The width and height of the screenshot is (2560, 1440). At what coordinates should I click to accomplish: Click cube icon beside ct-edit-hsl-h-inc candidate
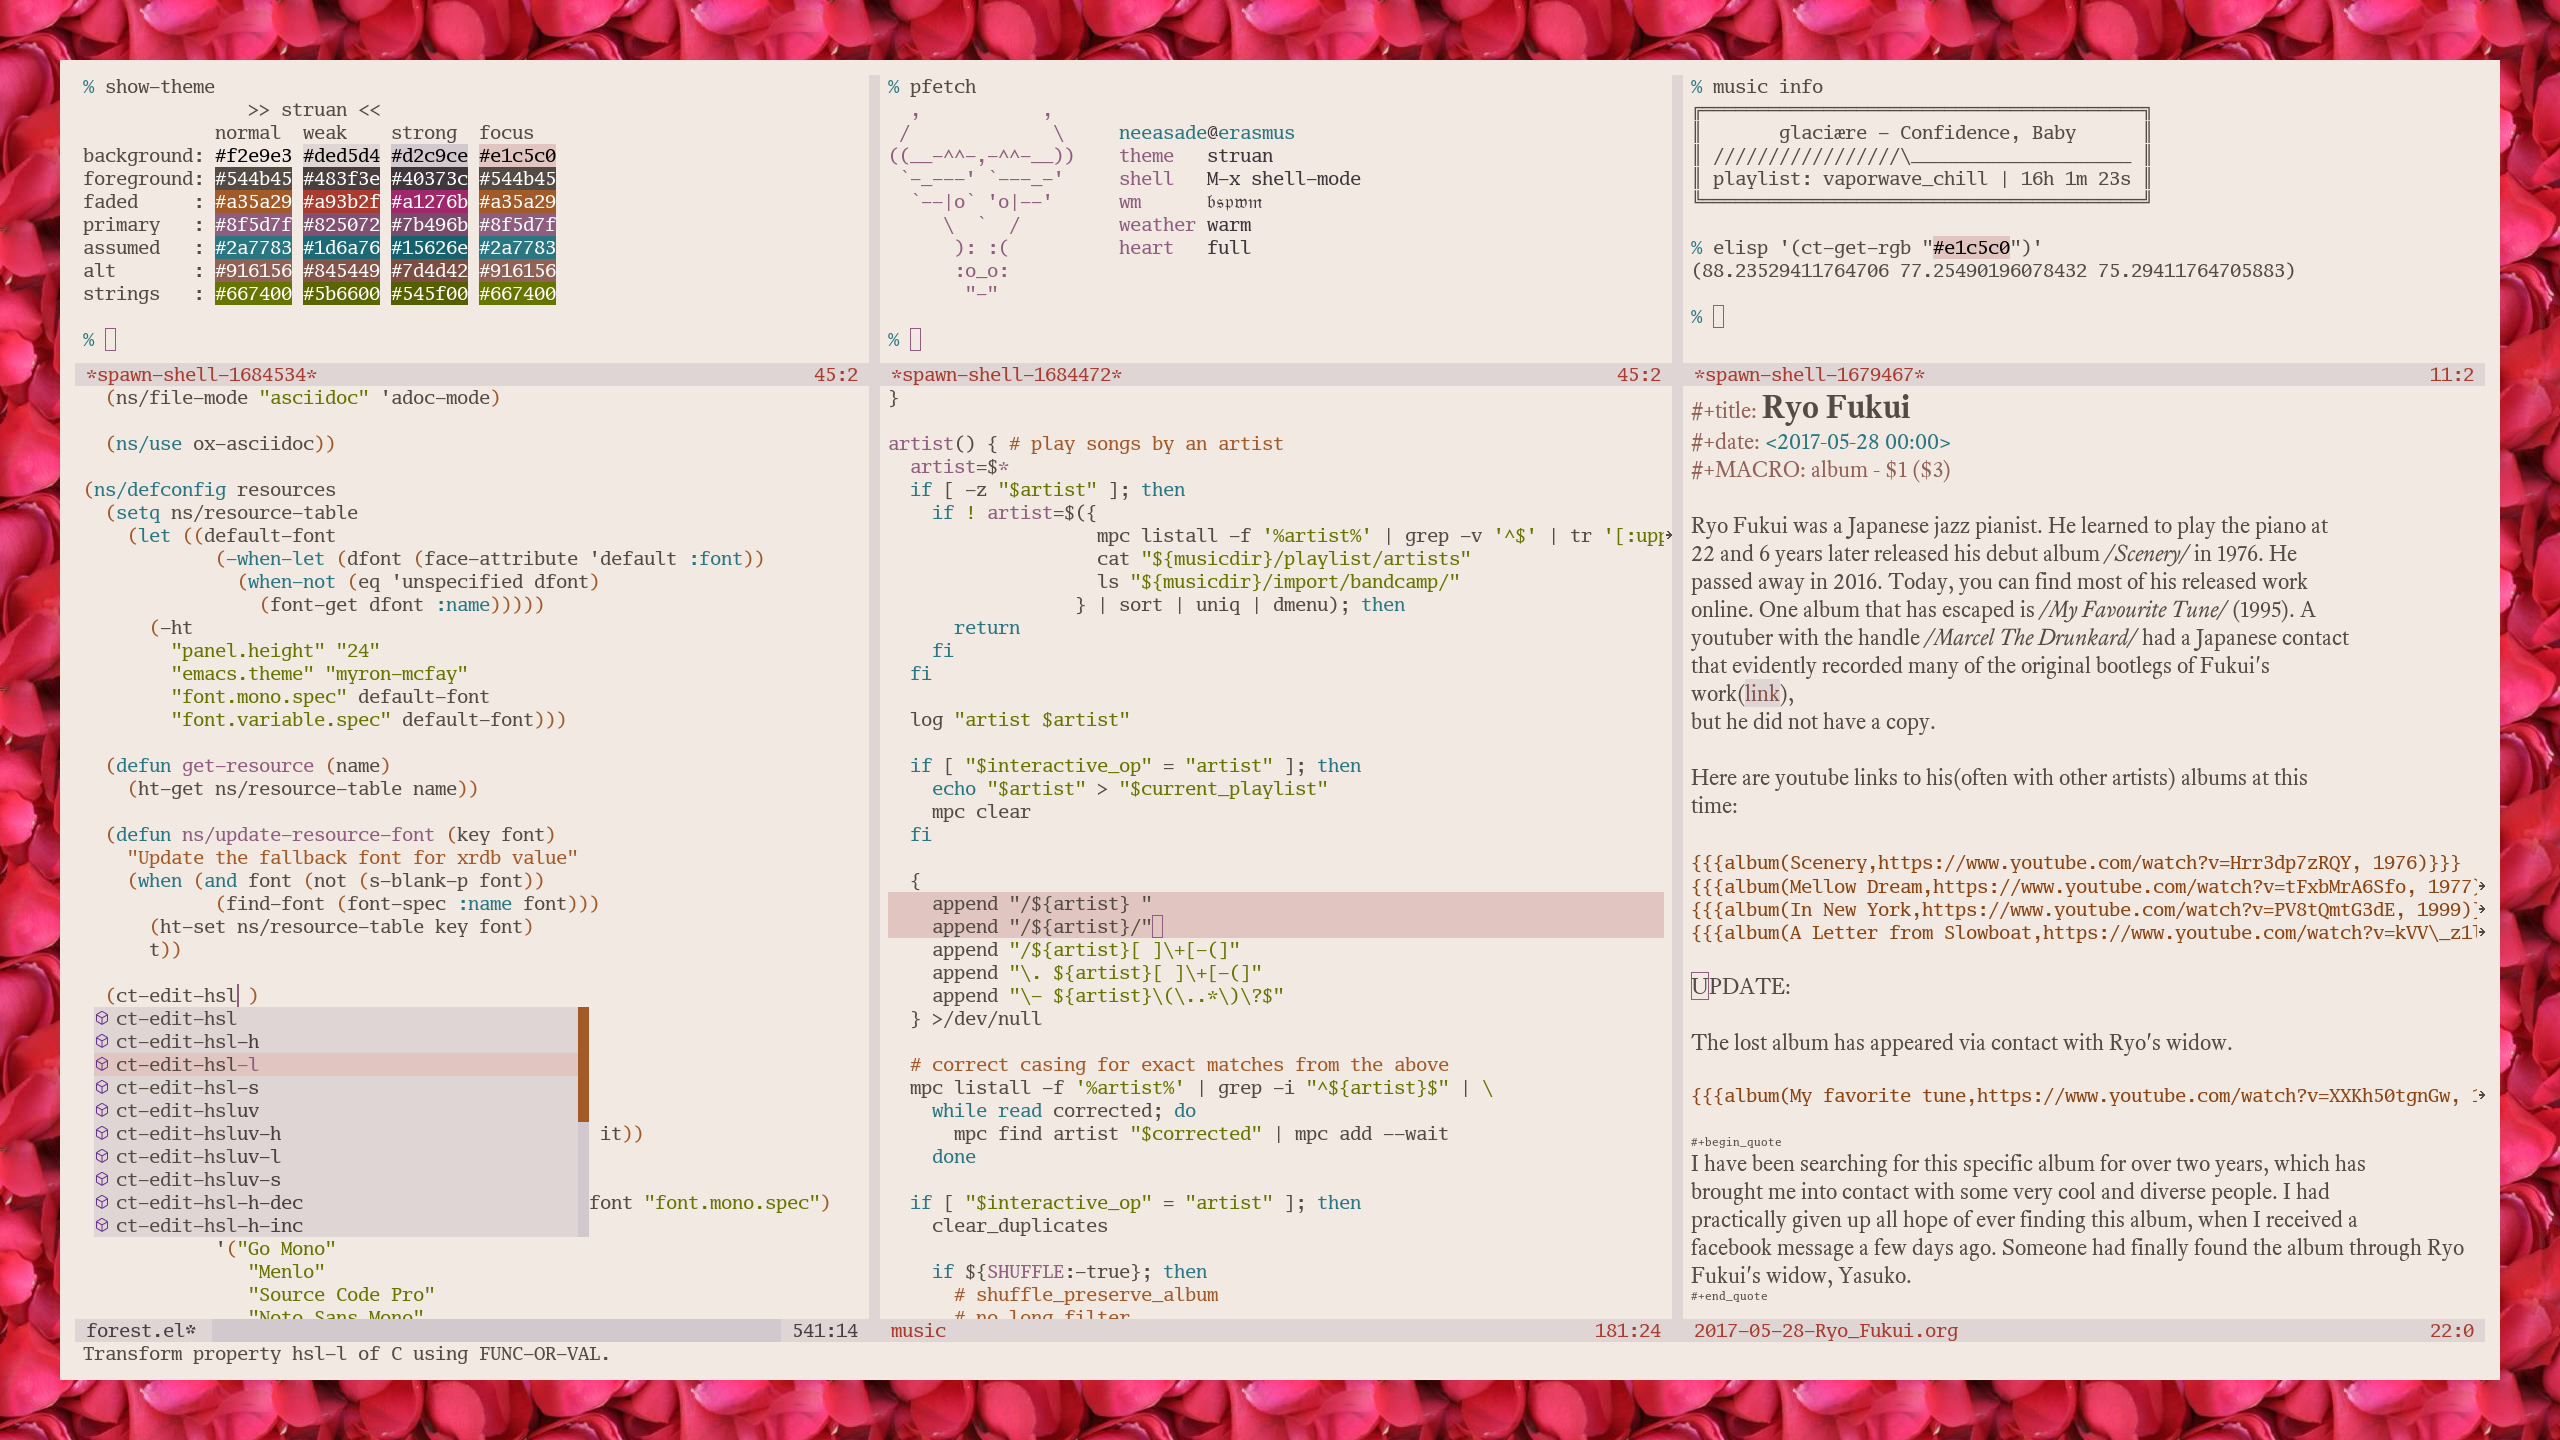tap(102, 1225)
